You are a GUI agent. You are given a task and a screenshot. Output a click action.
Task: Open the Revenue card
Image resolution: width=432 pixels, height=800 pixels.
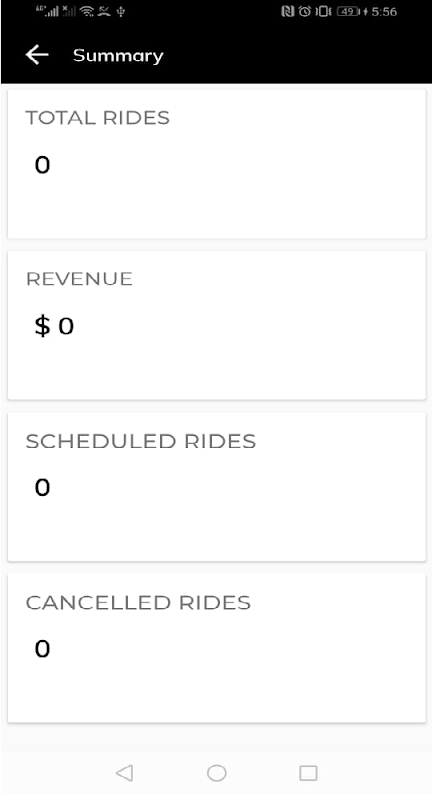216,325
